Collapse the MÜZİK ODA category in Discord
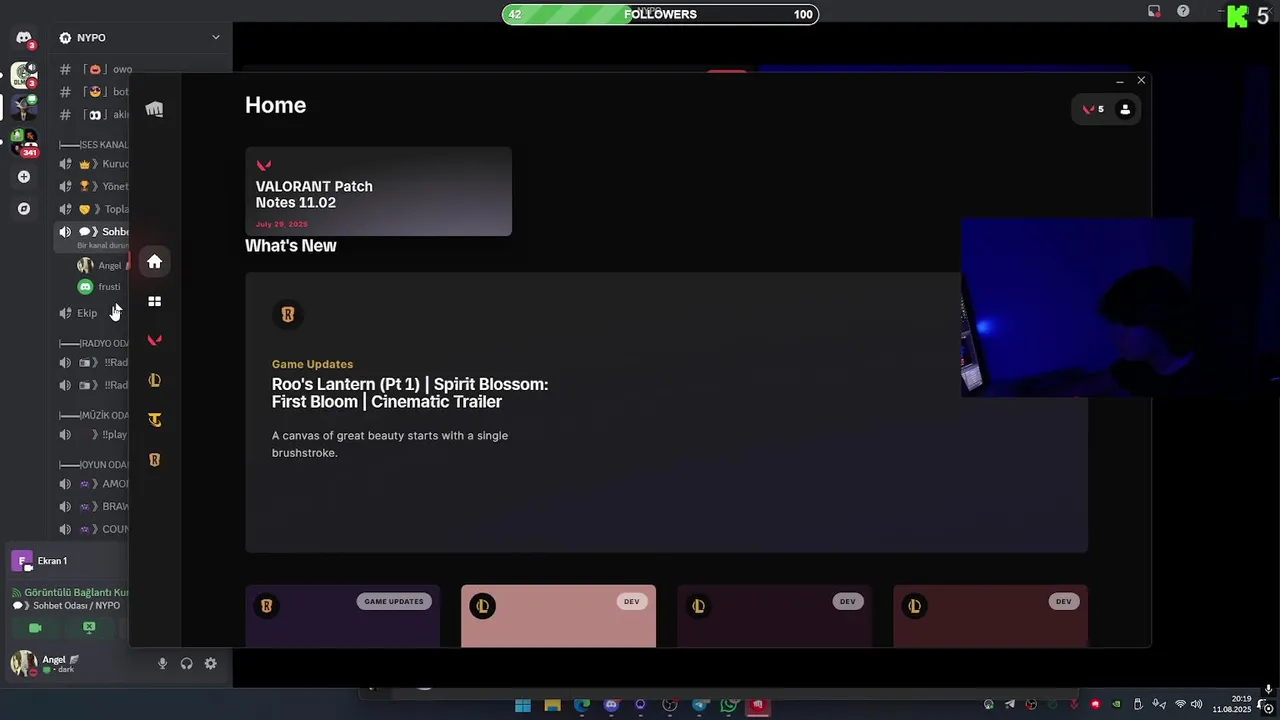The image size is (1280, 720). [94, 416]
